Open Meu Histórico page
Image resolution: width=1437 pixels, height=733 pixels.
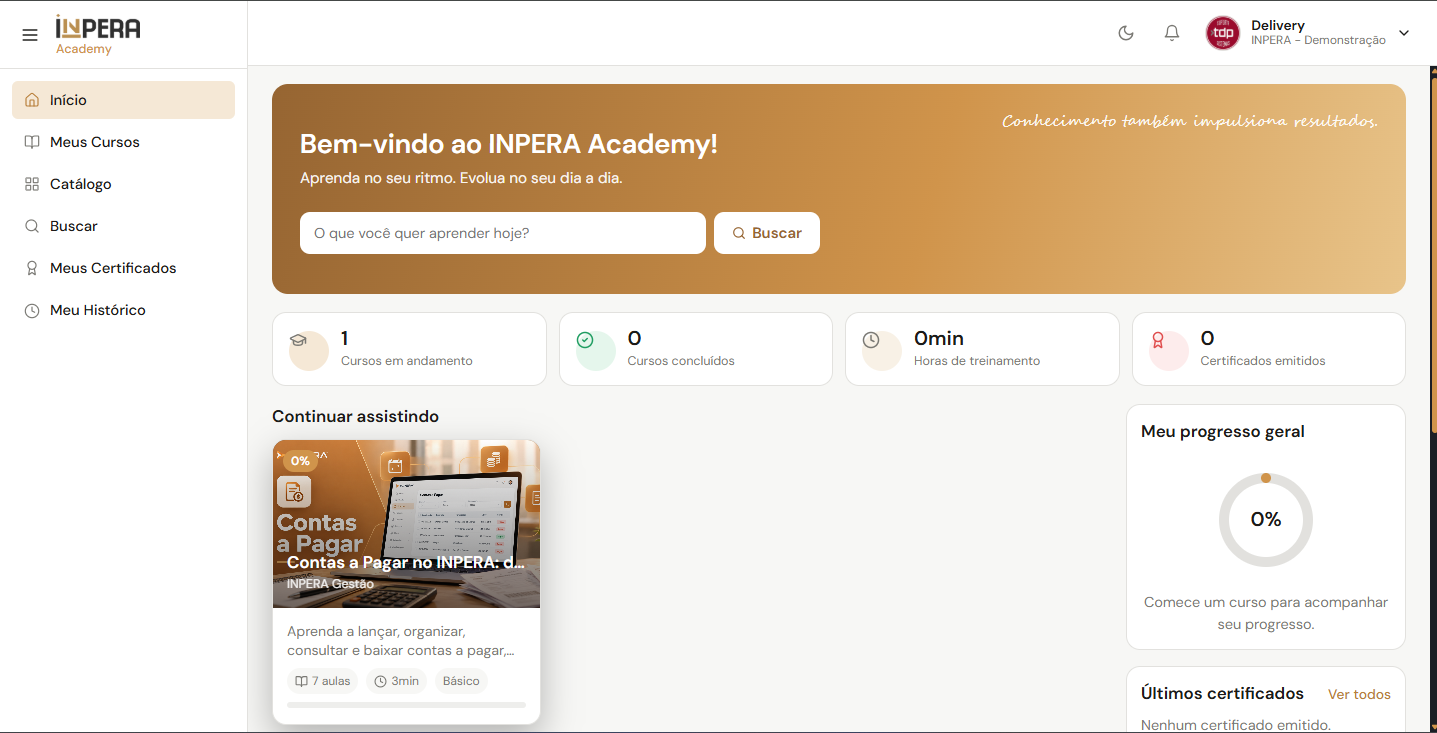123,310
